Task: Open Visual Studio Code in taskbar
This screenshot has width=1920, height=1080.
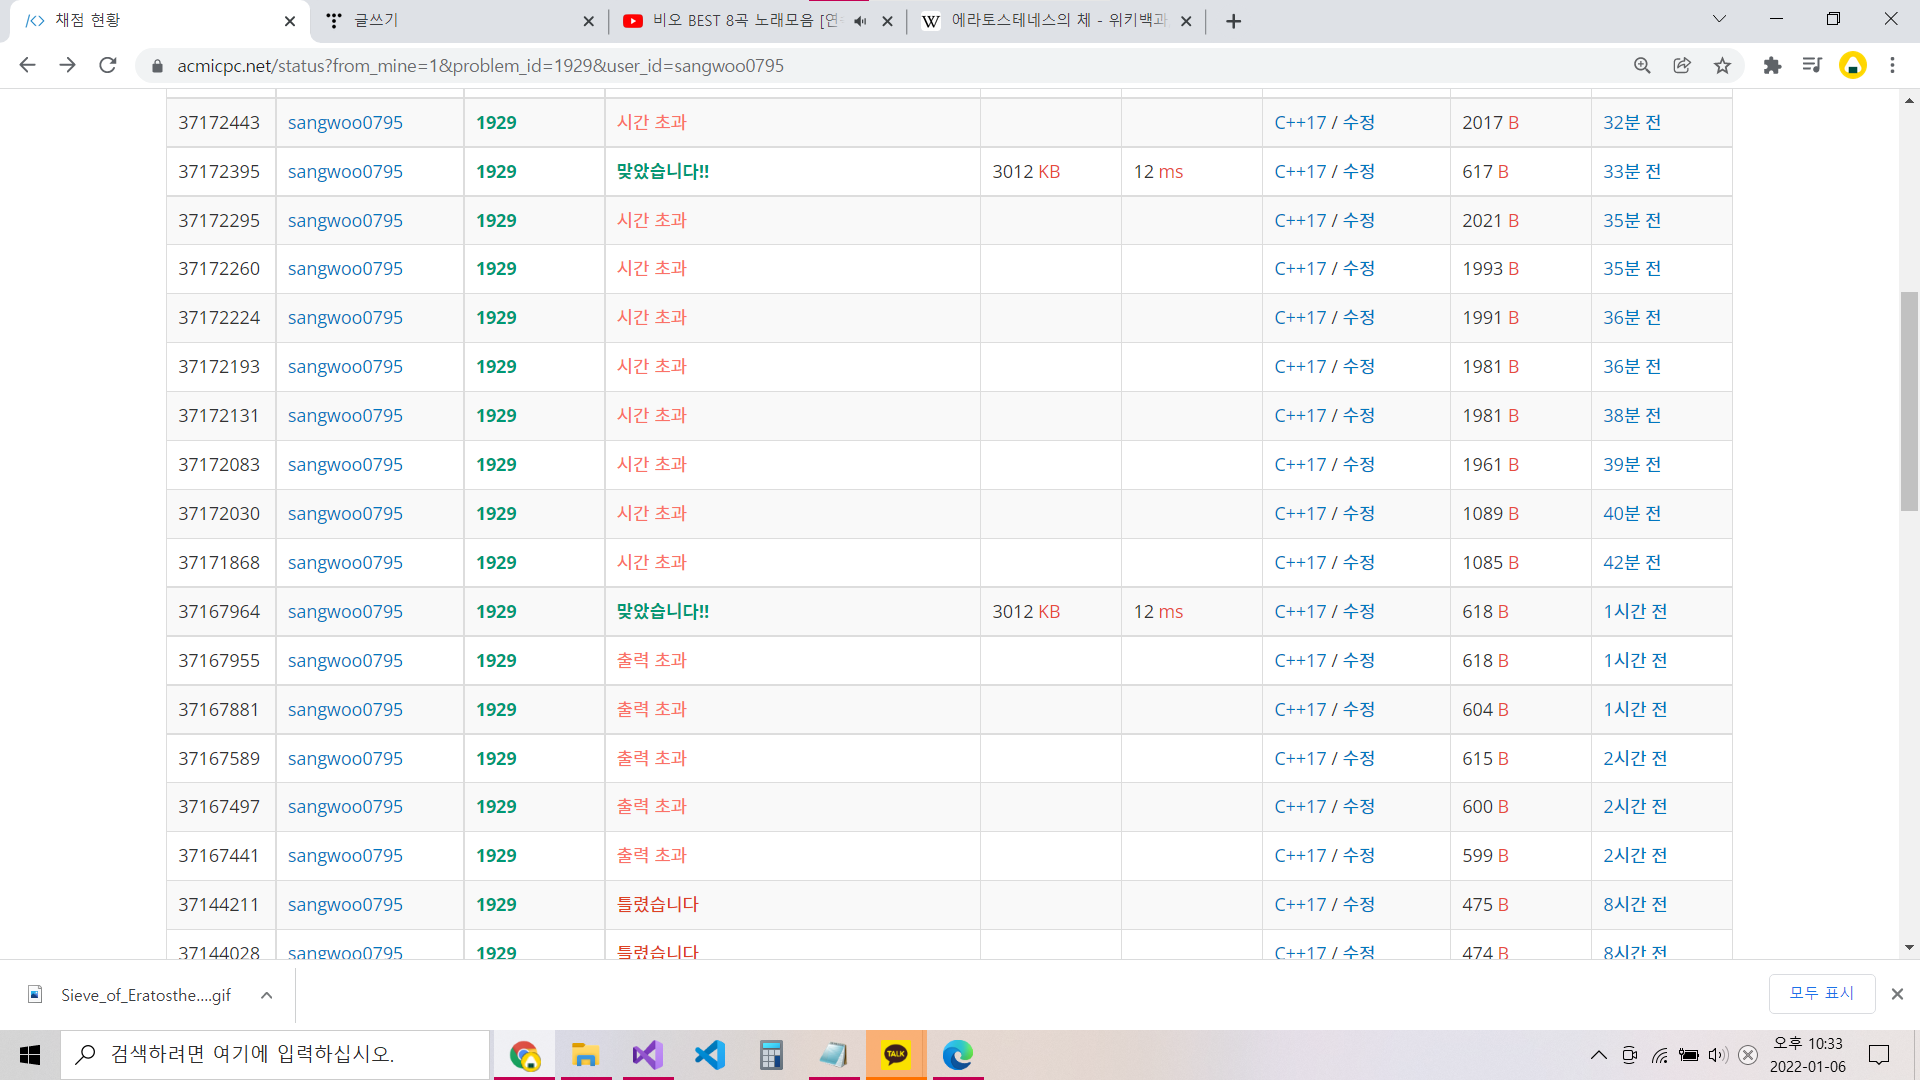Action: pyautogui.click(x=710, y=1055)
